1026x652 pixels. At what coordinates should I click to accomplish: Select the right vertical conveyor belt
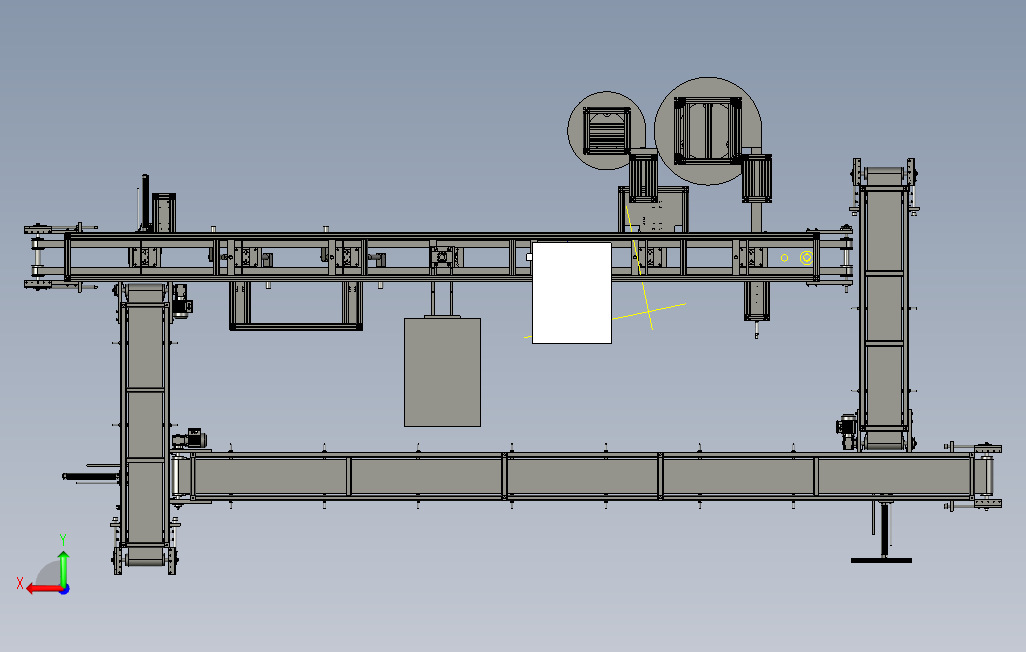pos(884,309)
